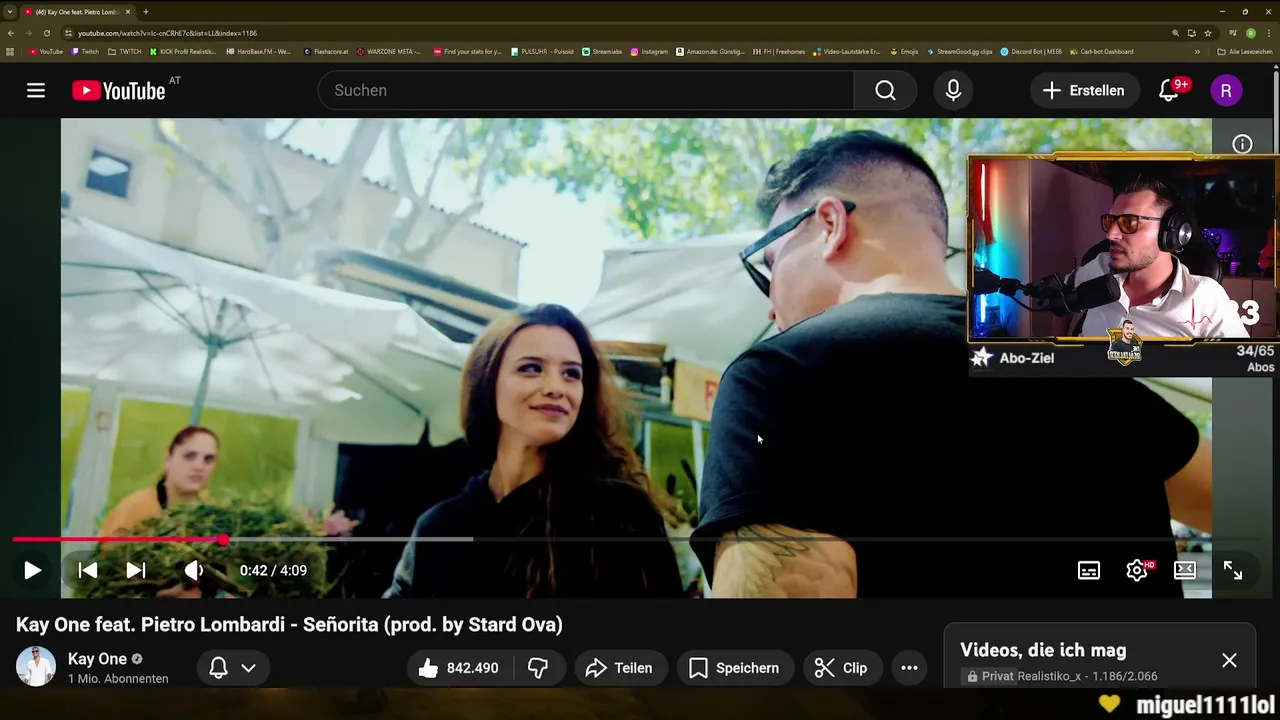Open the YouTube bookmark
Screen dimensions: 1280x720
coord(46,52)
